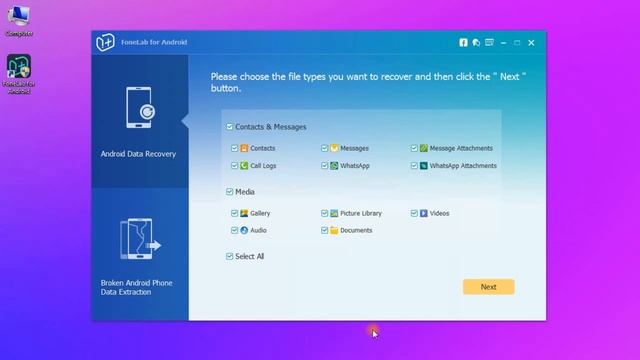Viewport: 640px width, 360px height.
Task: Click the yellow Next button
Action: tap(489, 287)
